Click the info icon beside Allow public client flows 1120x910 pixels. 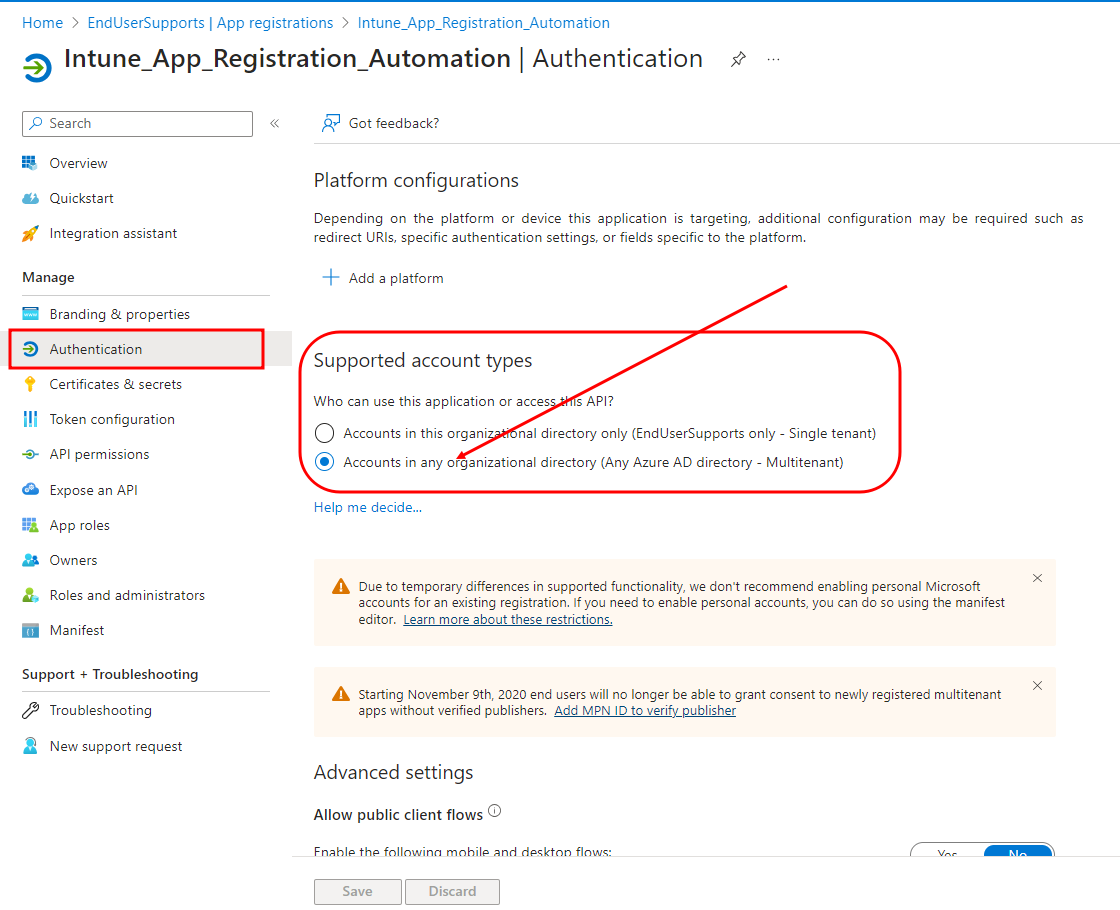pos(494,811)
